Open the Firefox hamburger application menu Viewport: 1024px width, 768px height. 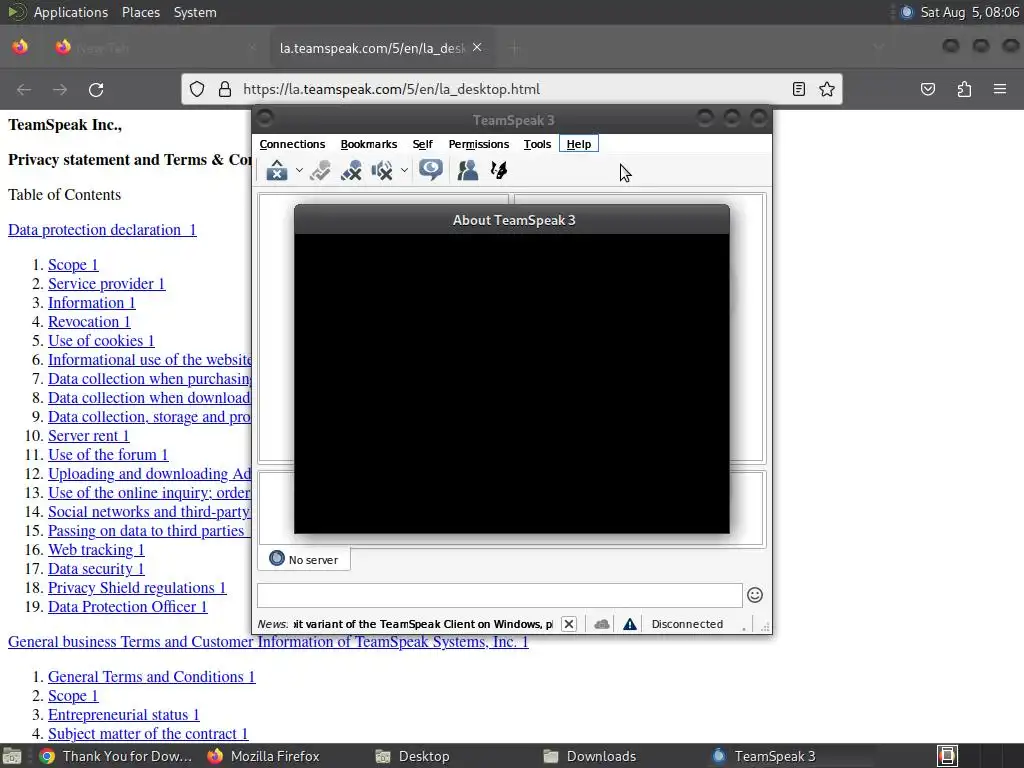[x=1000, y=89]
